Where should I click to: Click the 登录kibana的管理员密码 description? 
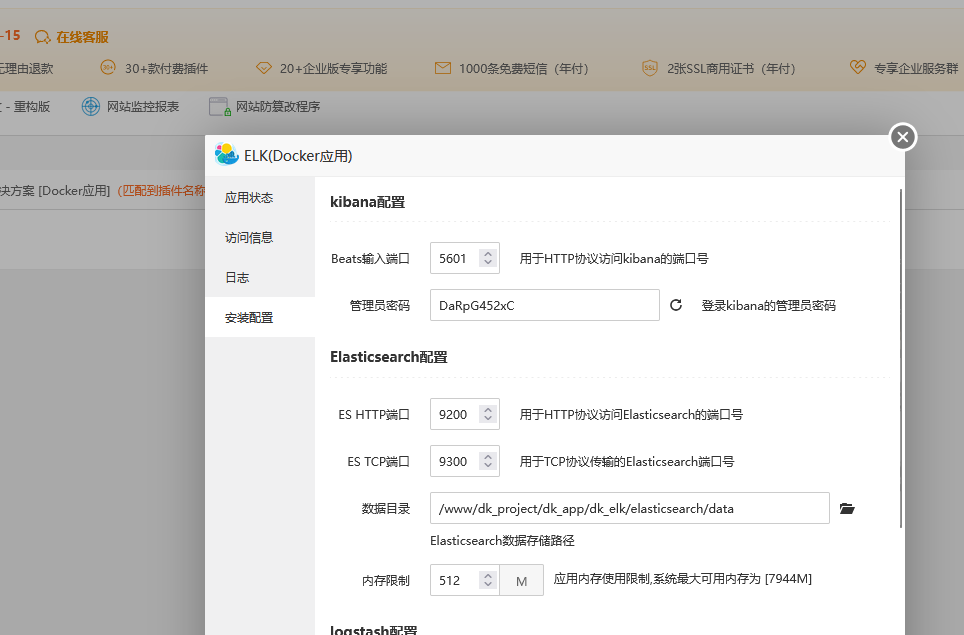tap(768, 306)
